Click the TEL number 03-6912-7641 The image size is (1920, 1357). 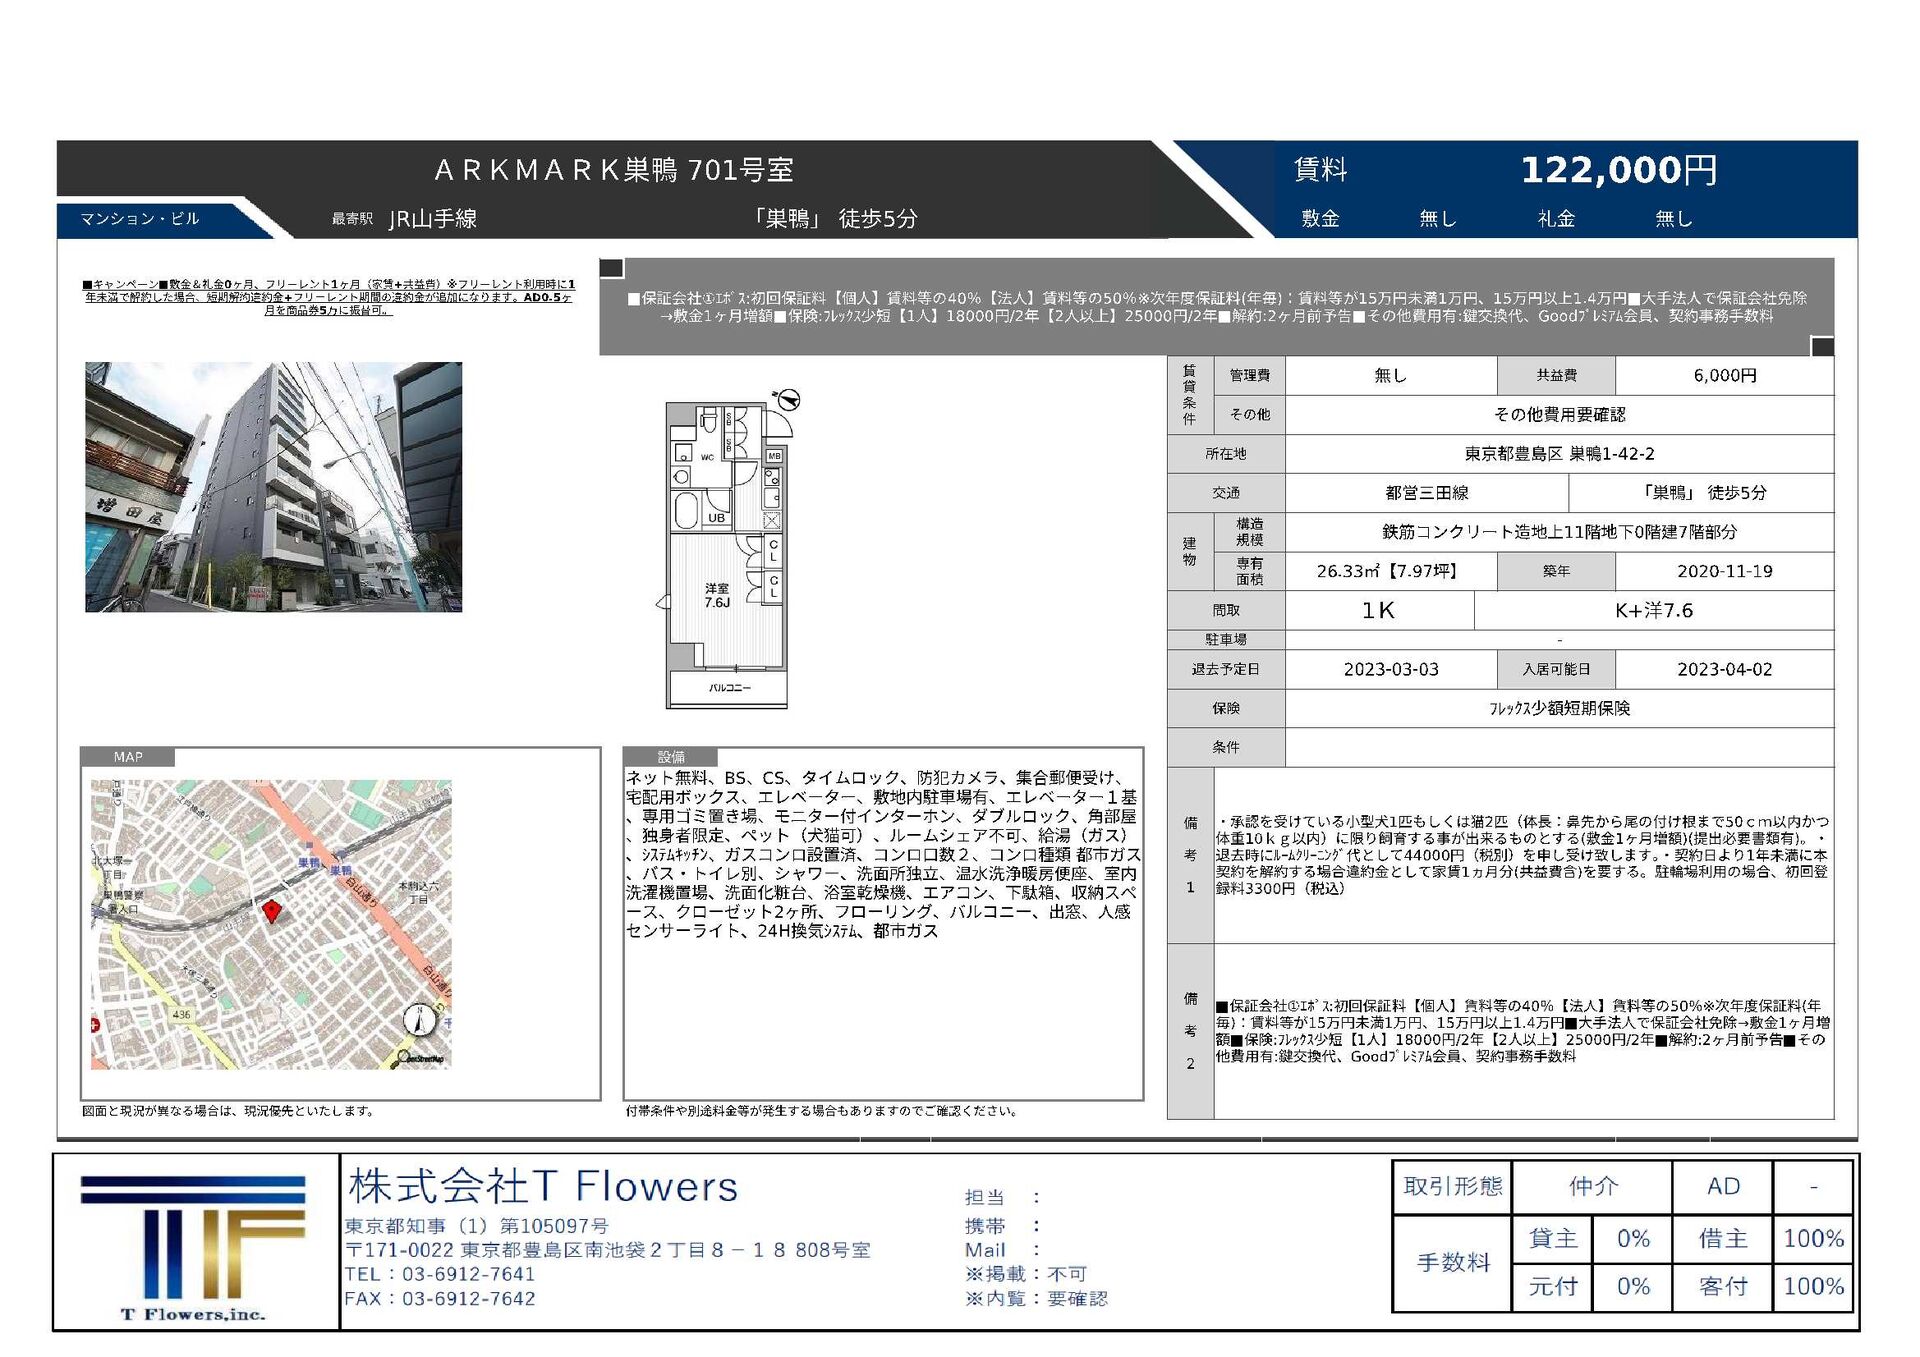click(x=468, y=1274)
